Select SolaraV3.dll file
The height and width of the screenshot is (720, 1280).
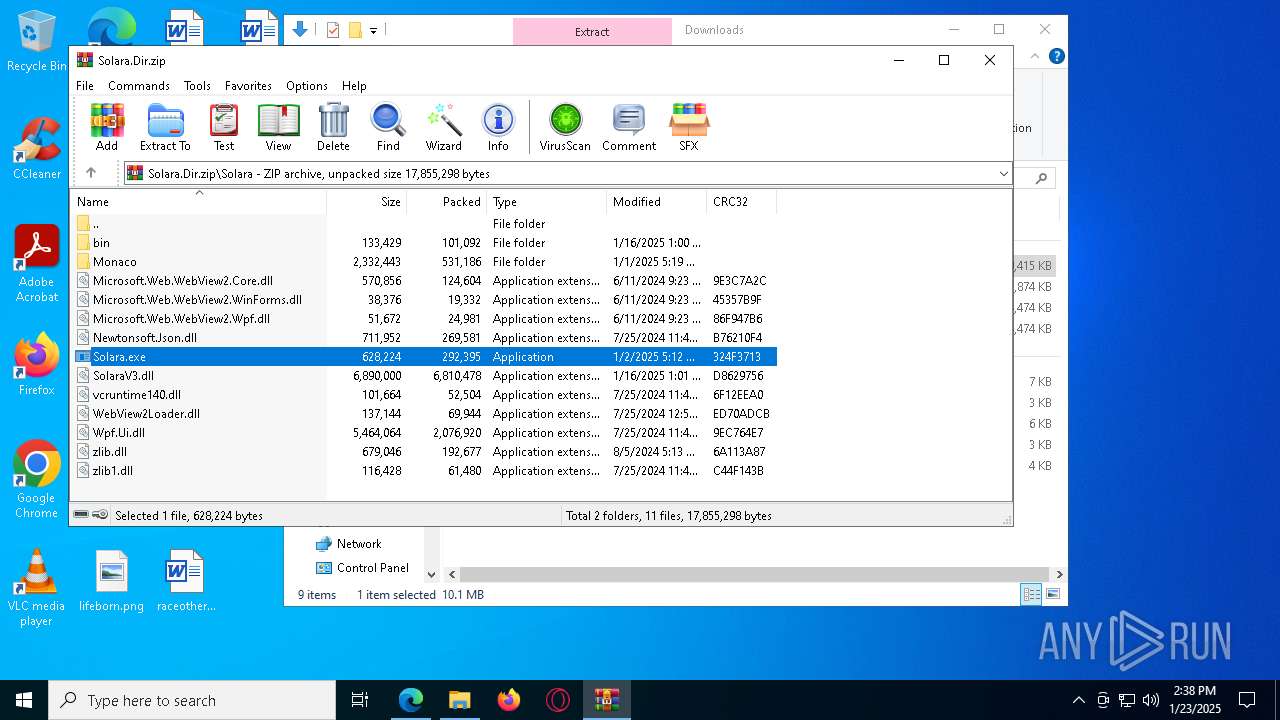(425, 376)
